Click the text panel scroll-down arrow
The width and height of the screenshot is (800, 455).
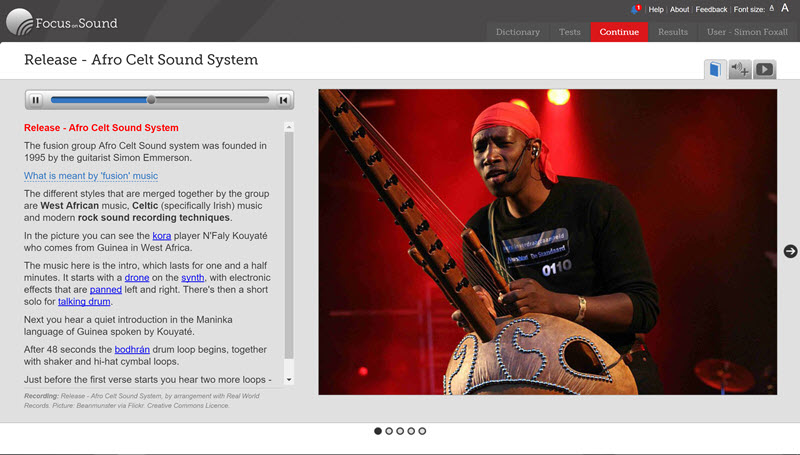click(x=289, y=380)
